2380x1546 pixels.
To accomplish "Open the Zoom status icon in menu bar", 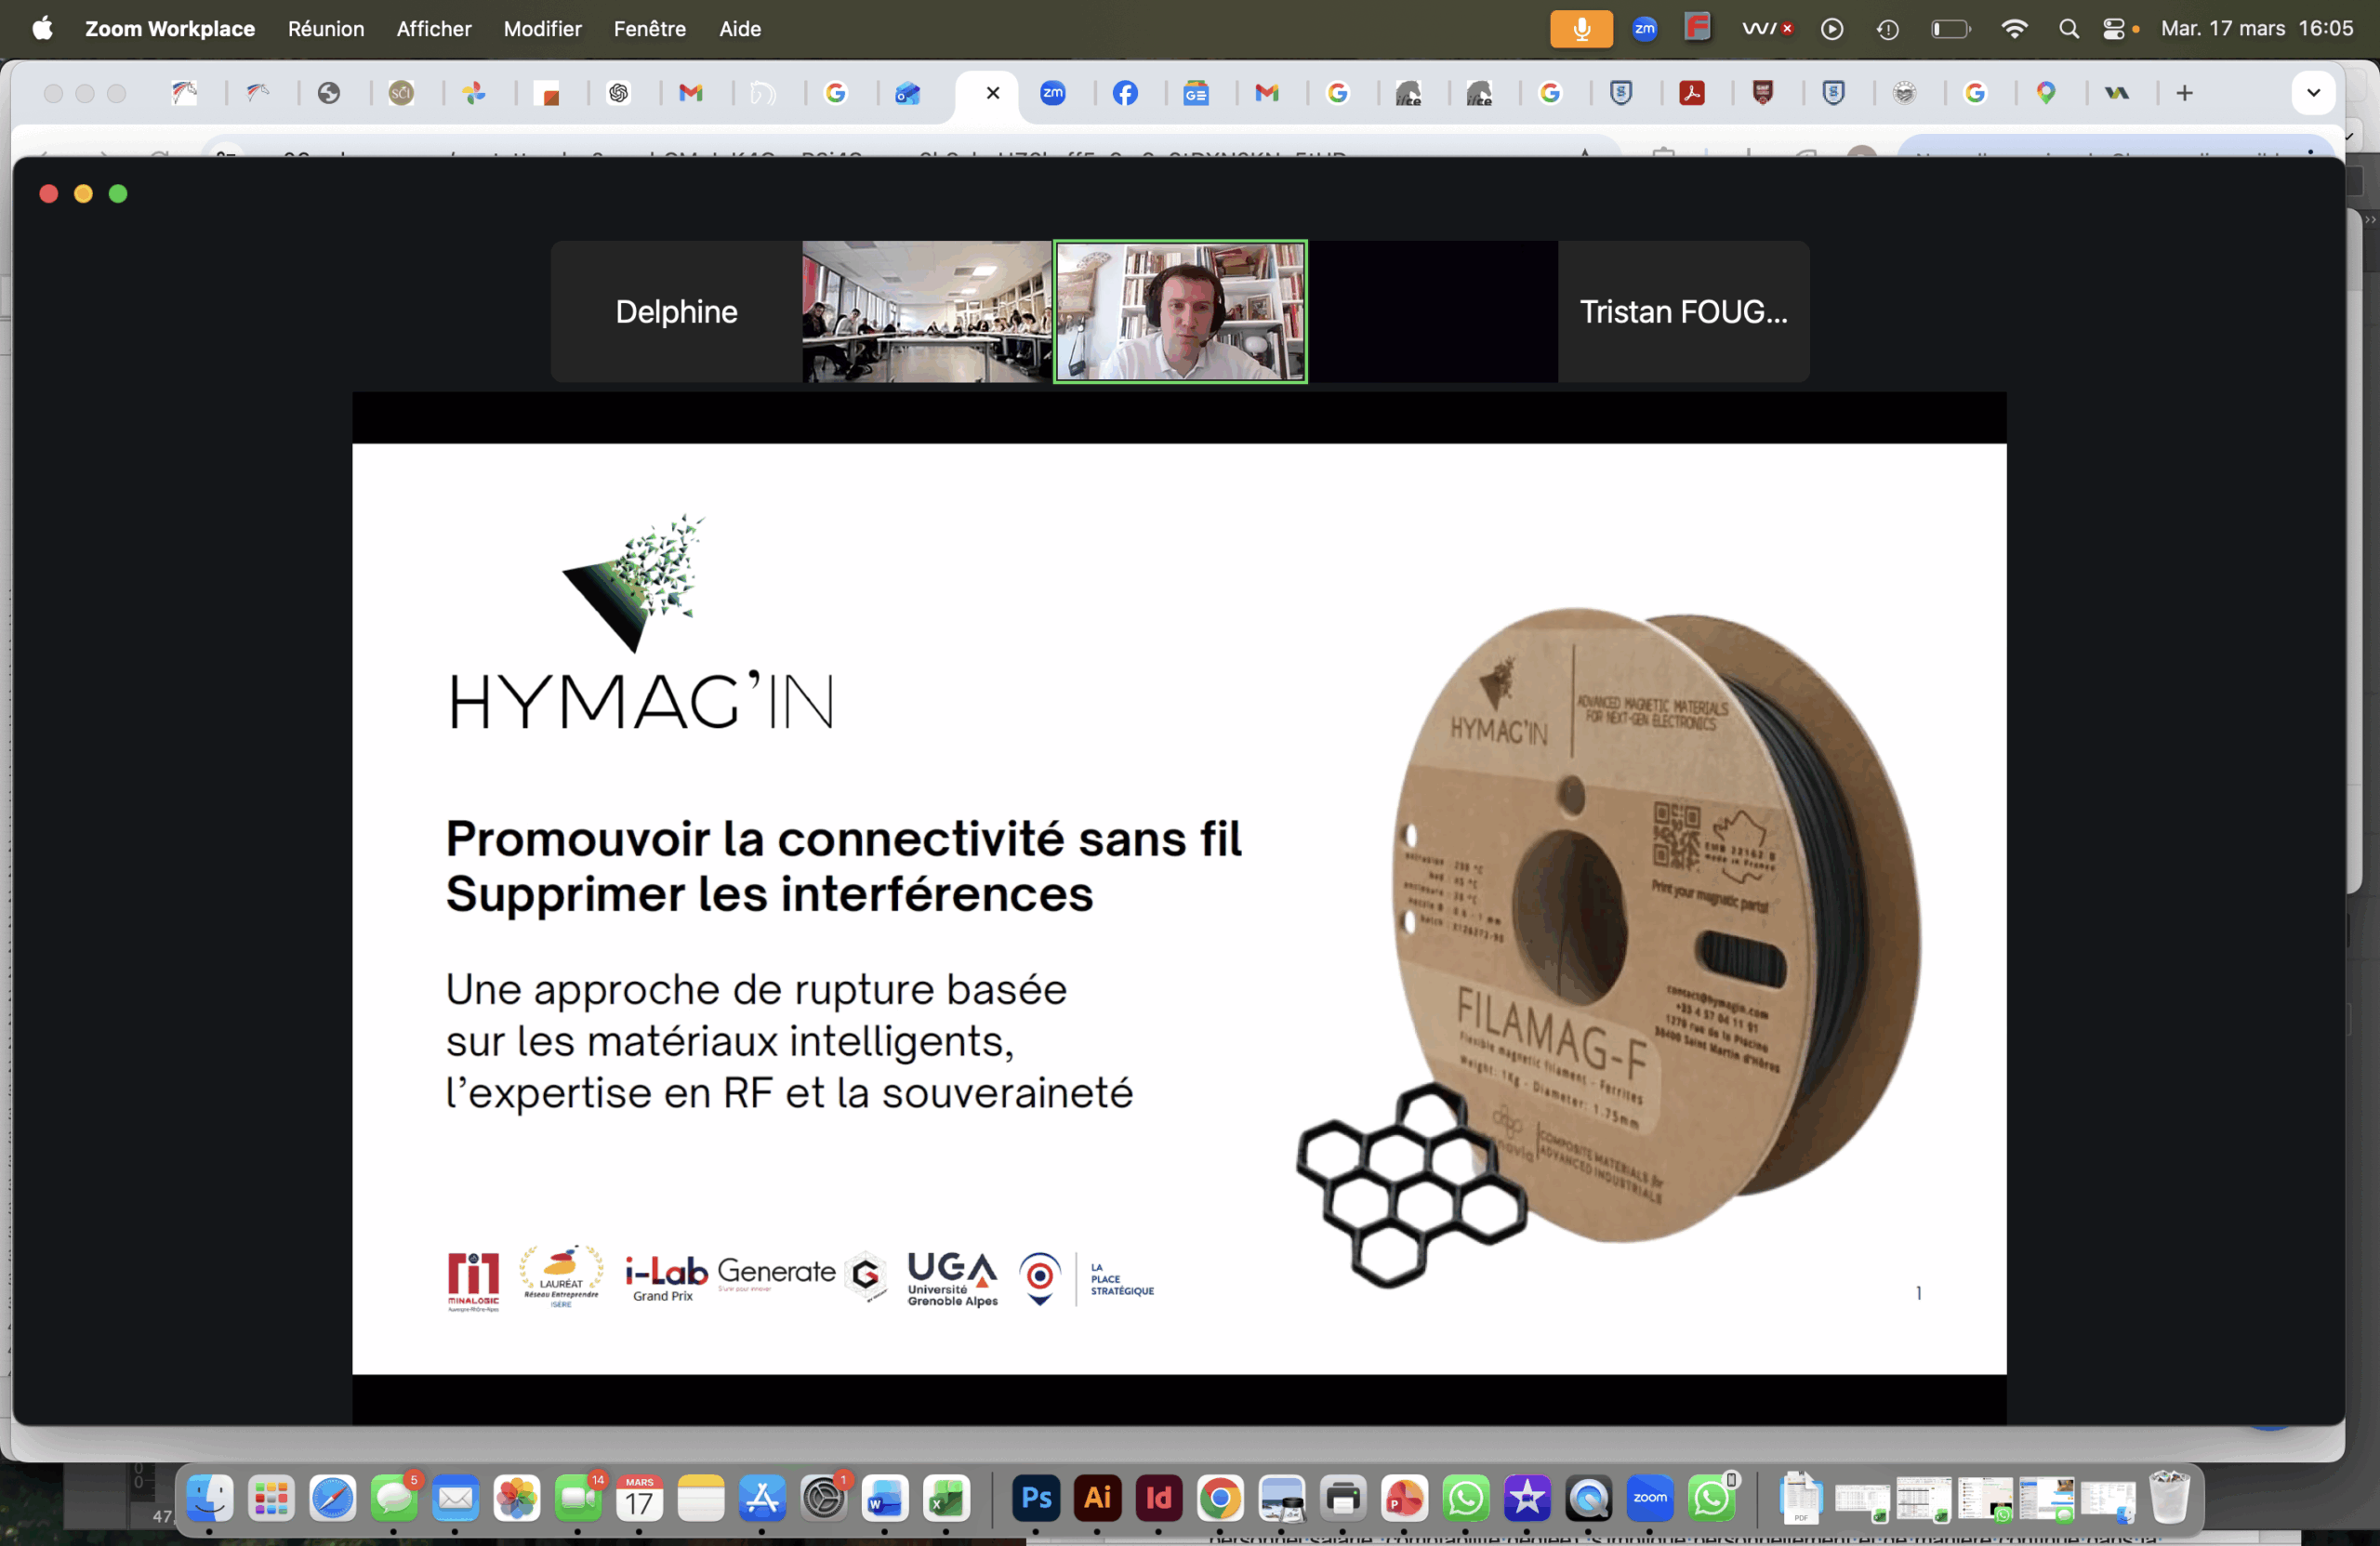I will [1644, 29].
